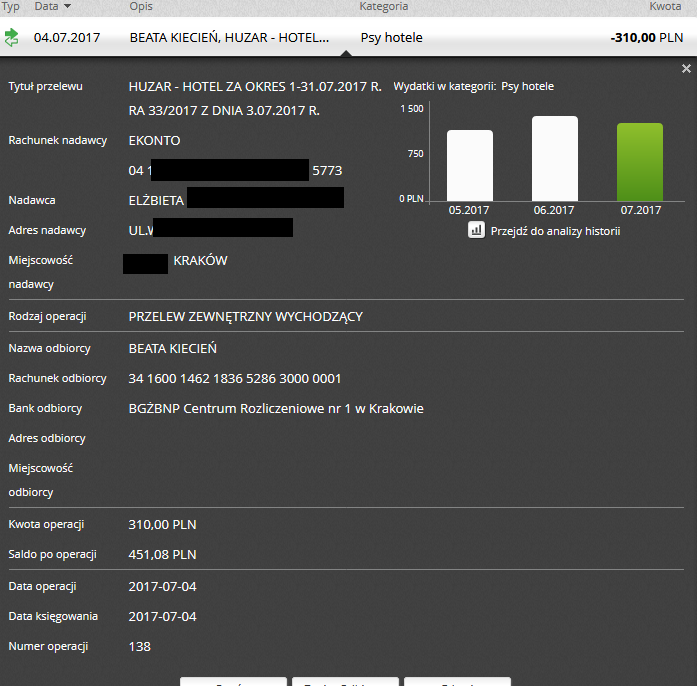The width and height of the screenshot is (697, 686).
Task: Sort by the Data column arrow
Action: coord(67,6)
